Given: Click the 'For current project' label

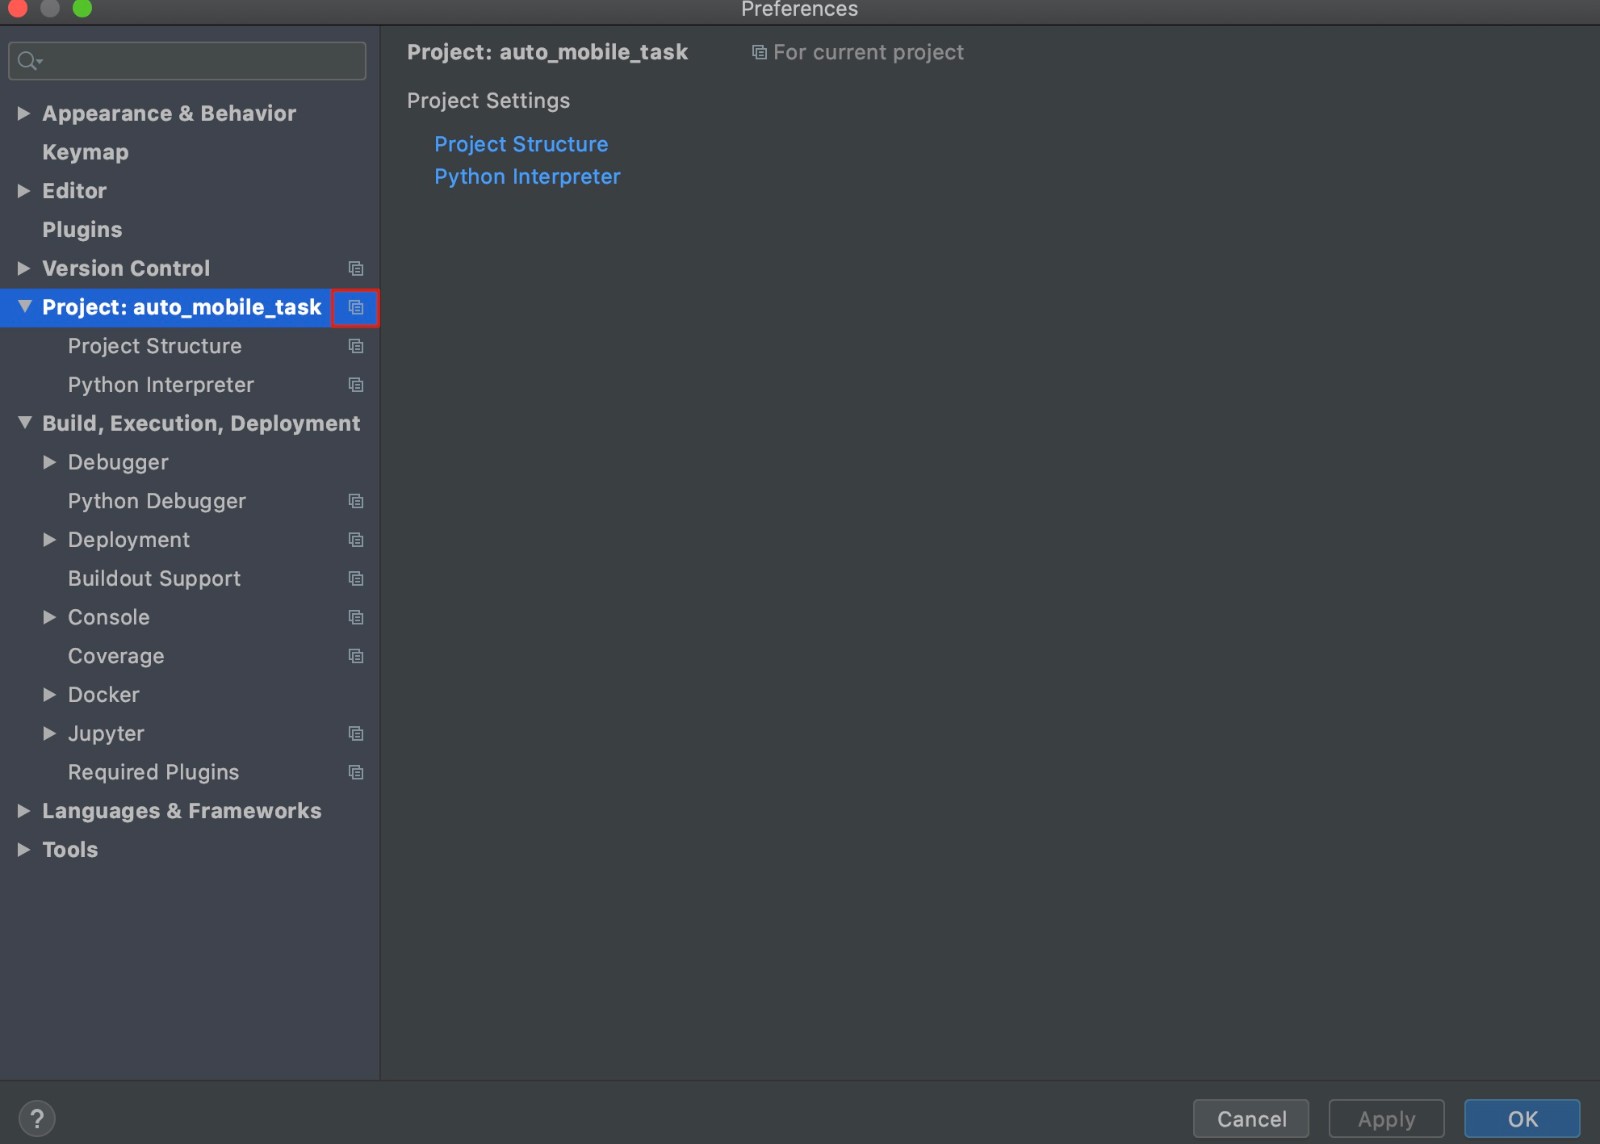Looking at the screenshot, I should click(x=868, y=52).
